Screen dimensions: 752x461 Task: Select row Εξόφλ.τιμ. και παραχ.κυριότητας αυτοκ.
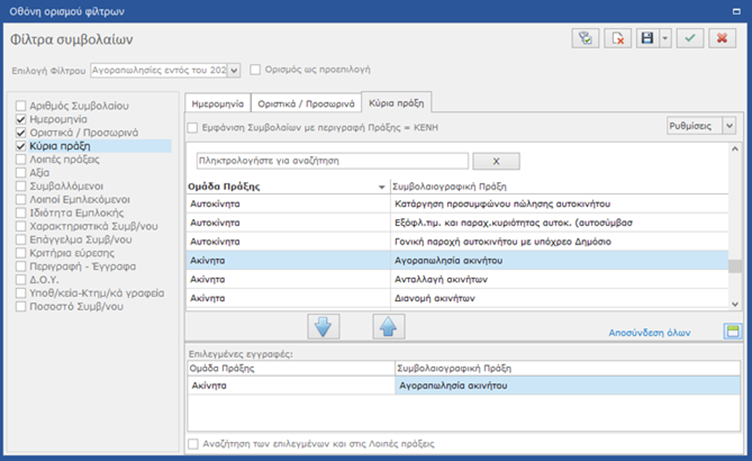coord(457,223)
